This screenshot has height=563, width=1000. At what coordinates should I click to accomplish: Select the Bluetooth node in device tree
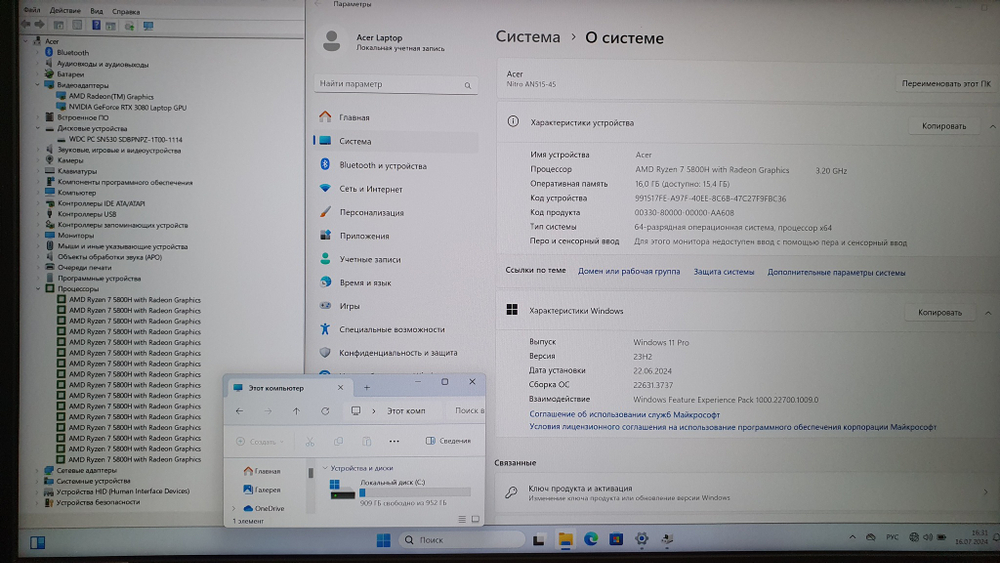coord(73,53)
